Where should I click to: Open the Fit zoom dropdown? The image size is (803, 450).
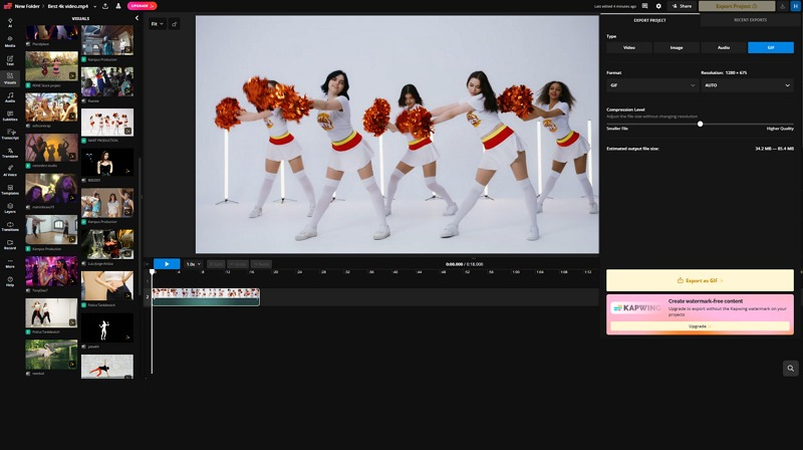point(157,24)
